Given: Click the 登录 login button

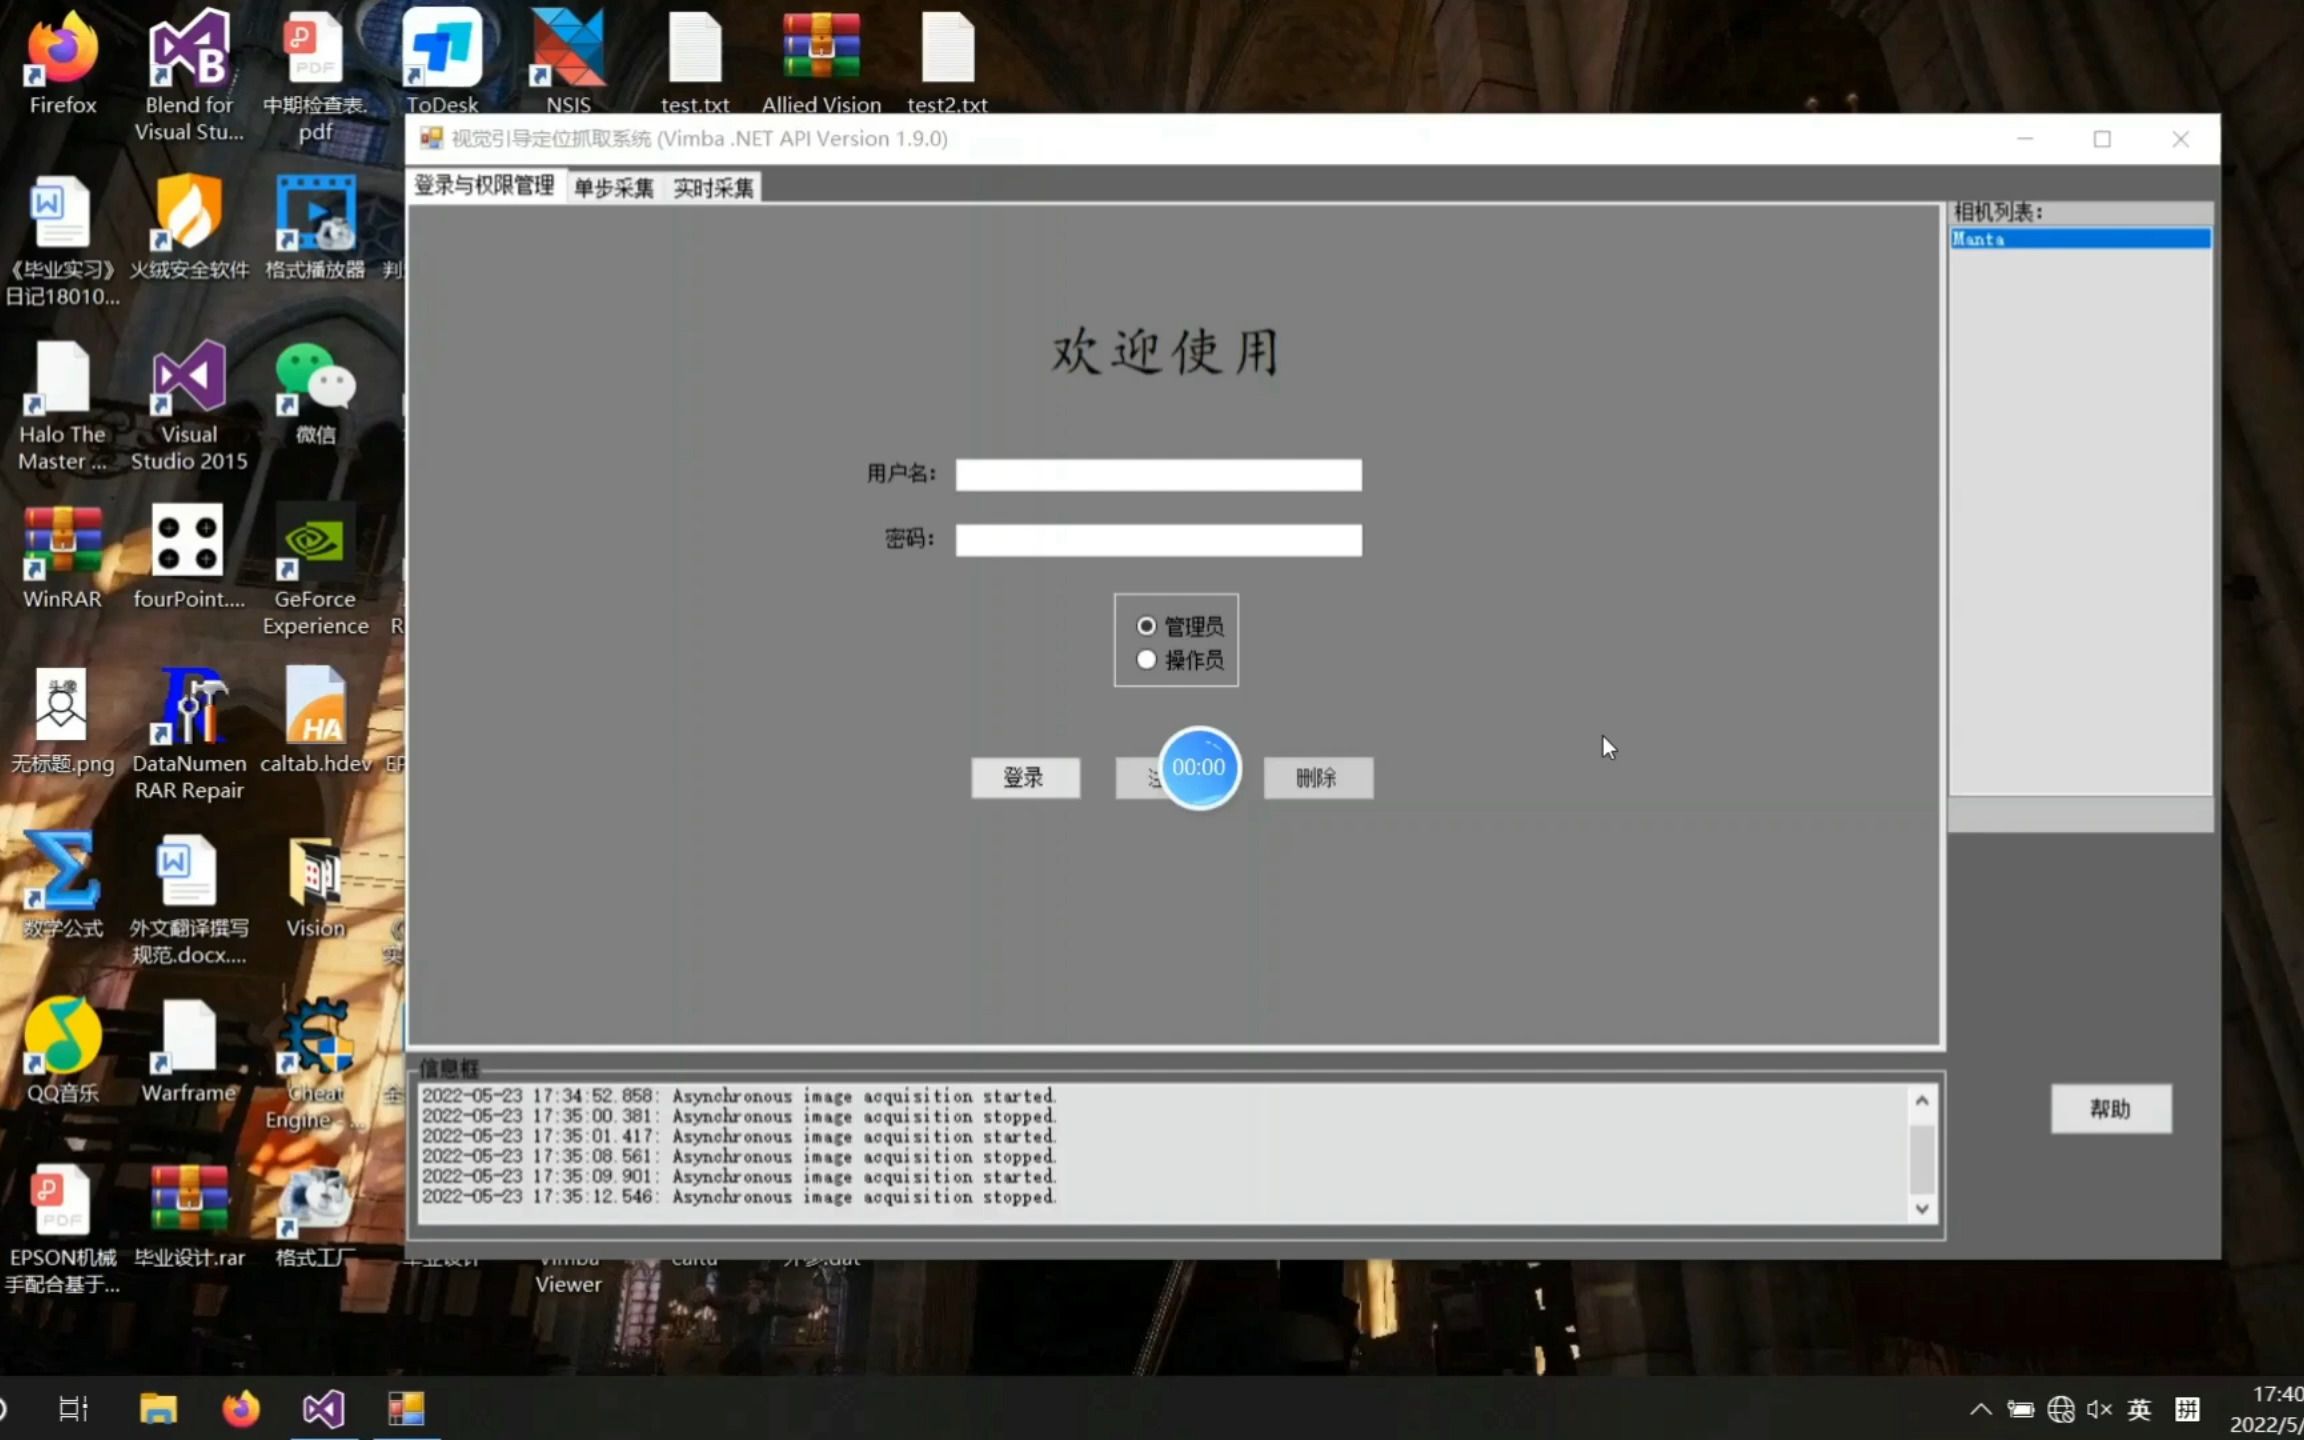Looking at the screenshot, I should pos(1023,778).
